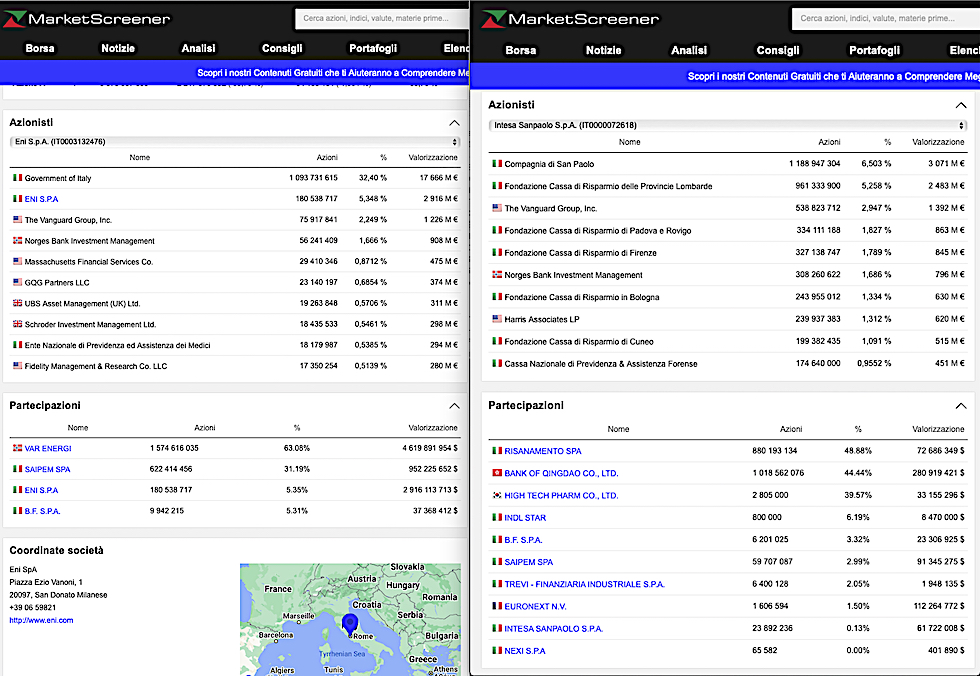Open the Analisi menu in the Intesa Sanpaolo window
This screenshot has width=980, height=676.
(x=689, y=50)
